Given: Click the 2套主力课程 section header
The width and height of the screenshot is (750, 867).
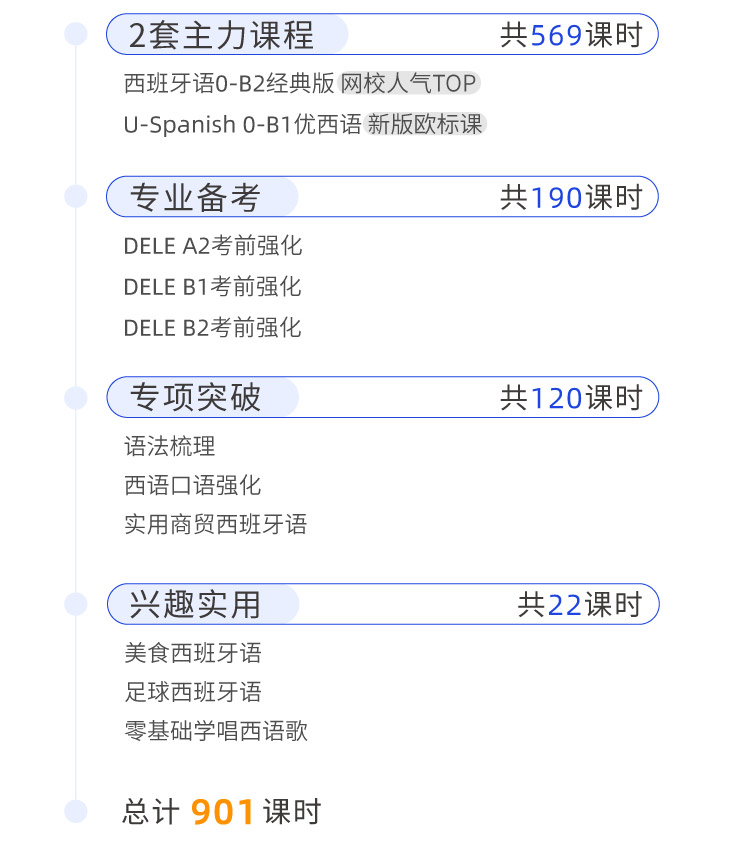Looking at the screenshot, I should point(222,36).
